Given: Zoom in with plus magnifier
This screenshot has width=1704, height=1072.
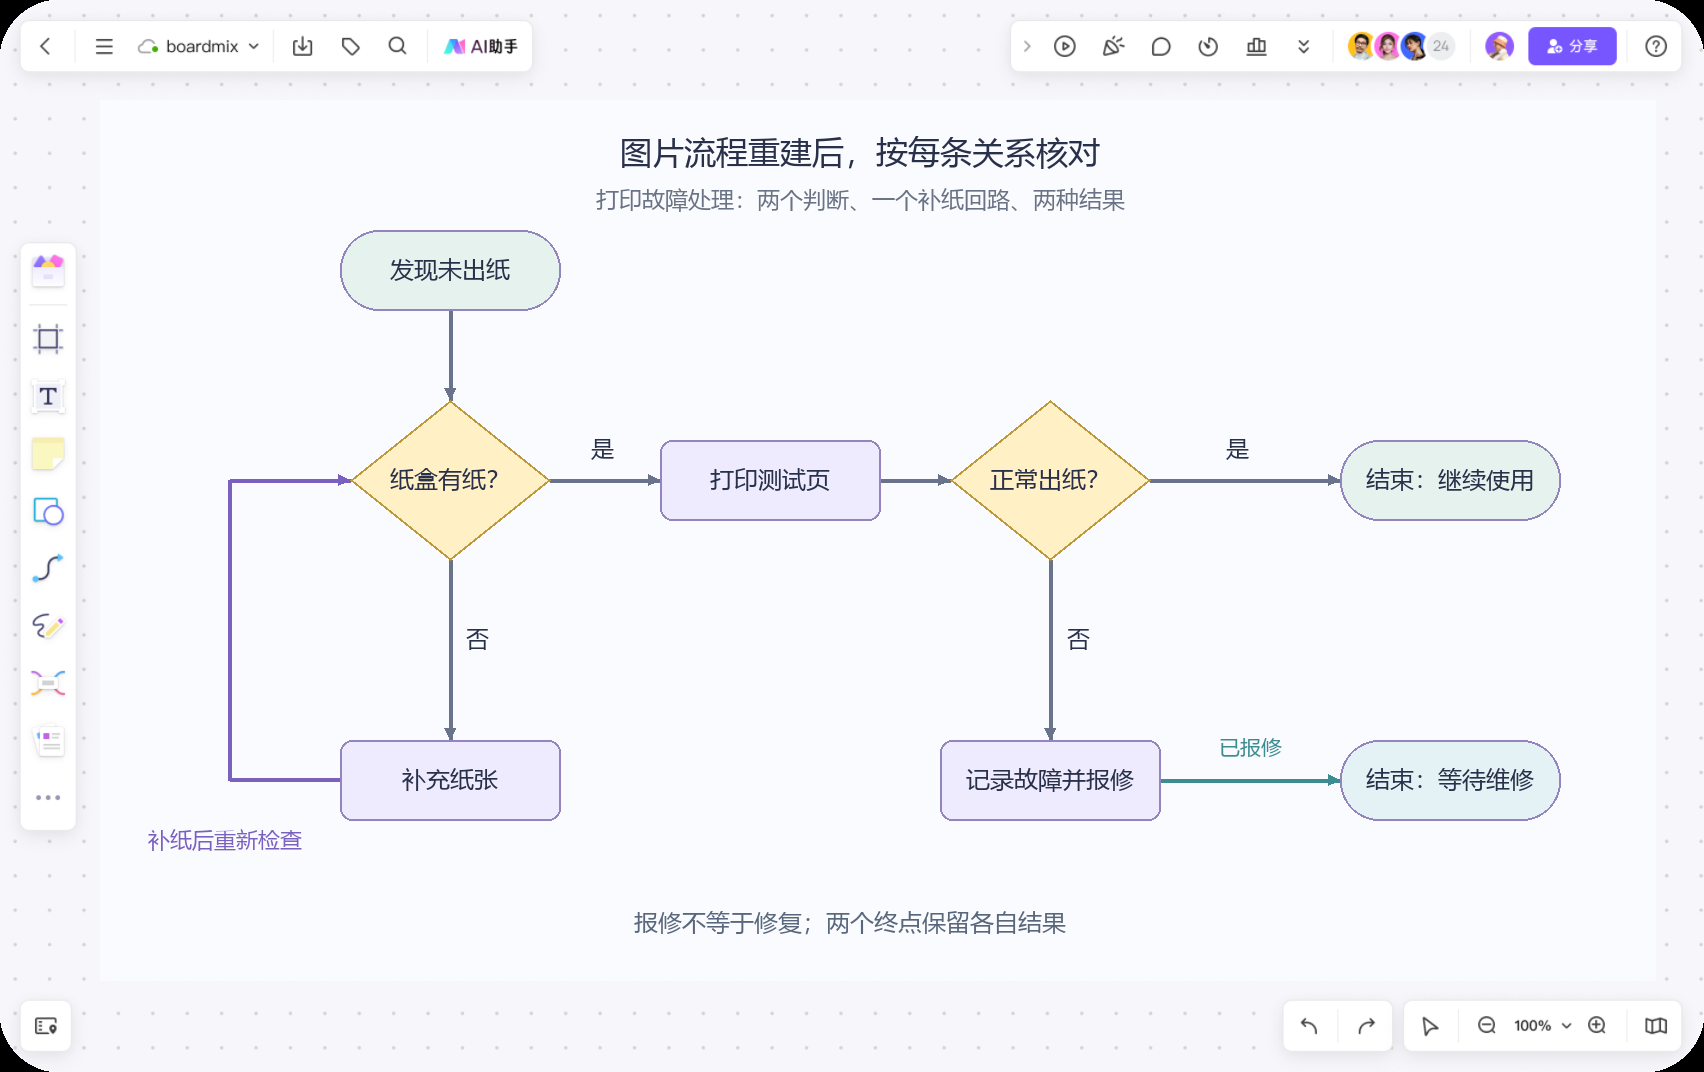Looking at the screenshot, I should coord(1597,1025).
